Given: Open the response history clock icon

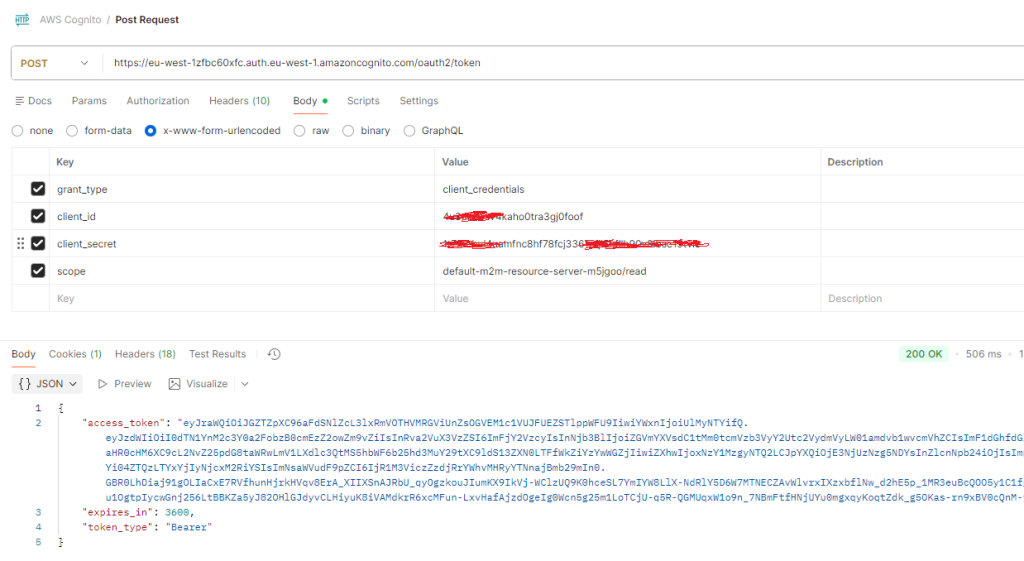Looking at the screenshot, I should click(x=274, y=354).
